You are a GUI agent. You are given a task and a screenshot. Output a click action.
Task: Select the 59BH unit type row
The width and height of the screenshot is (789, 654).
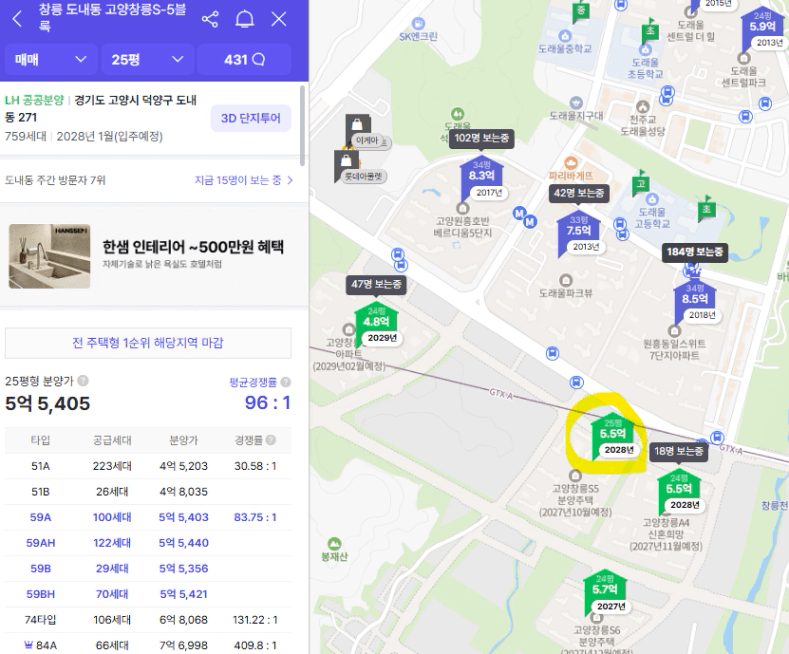click(148, 595)
